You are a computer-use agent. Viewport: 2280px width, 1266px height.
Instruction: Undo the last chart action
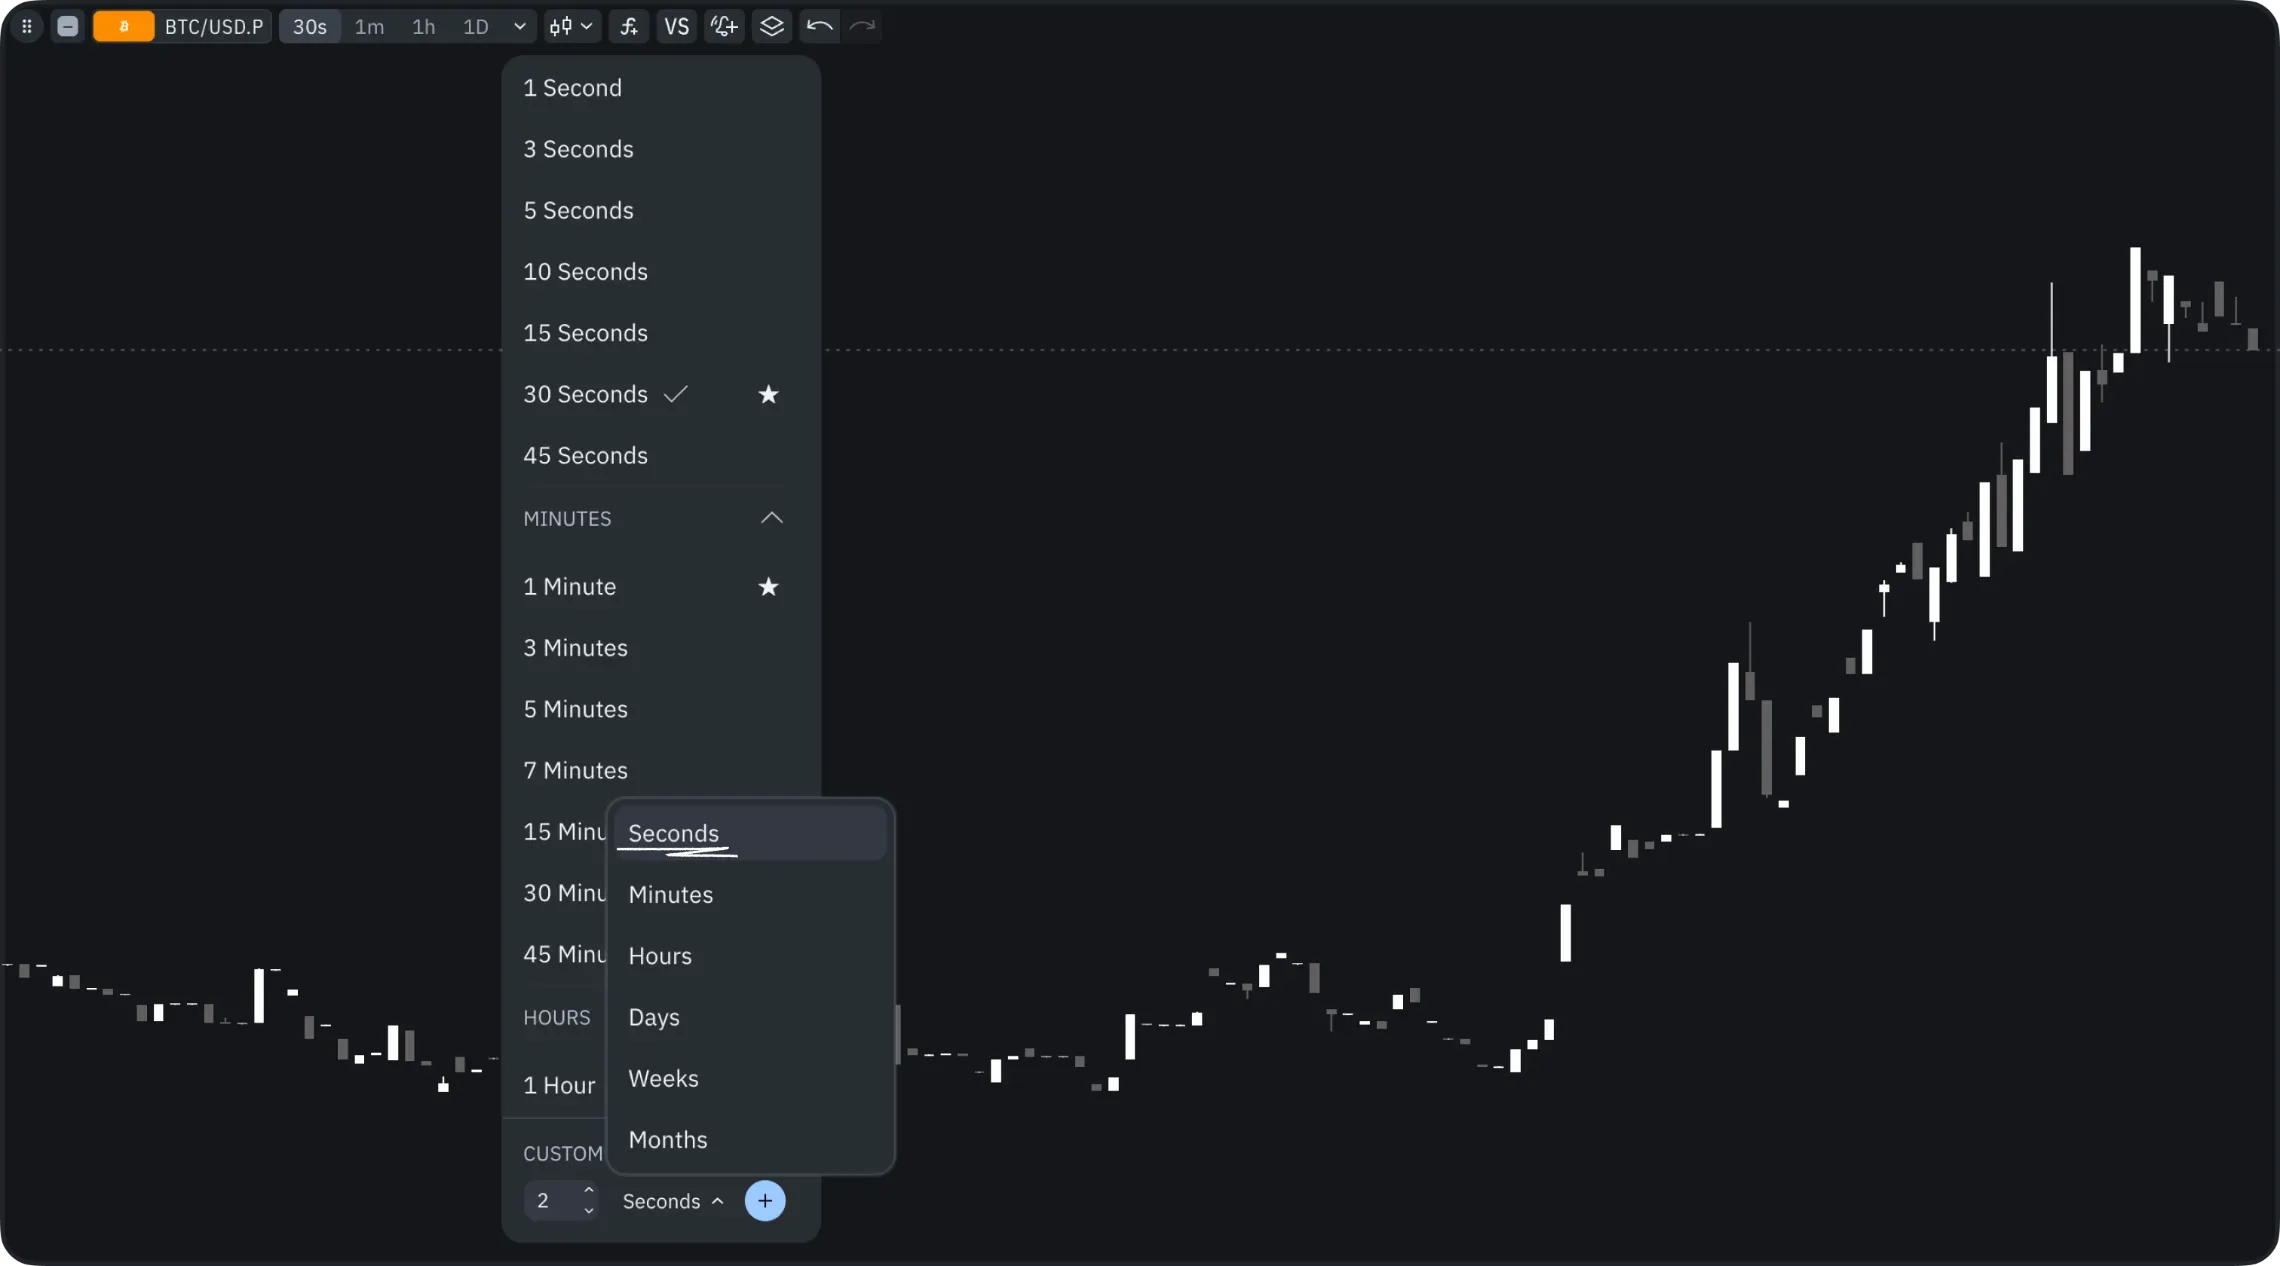tap(819, 27)
